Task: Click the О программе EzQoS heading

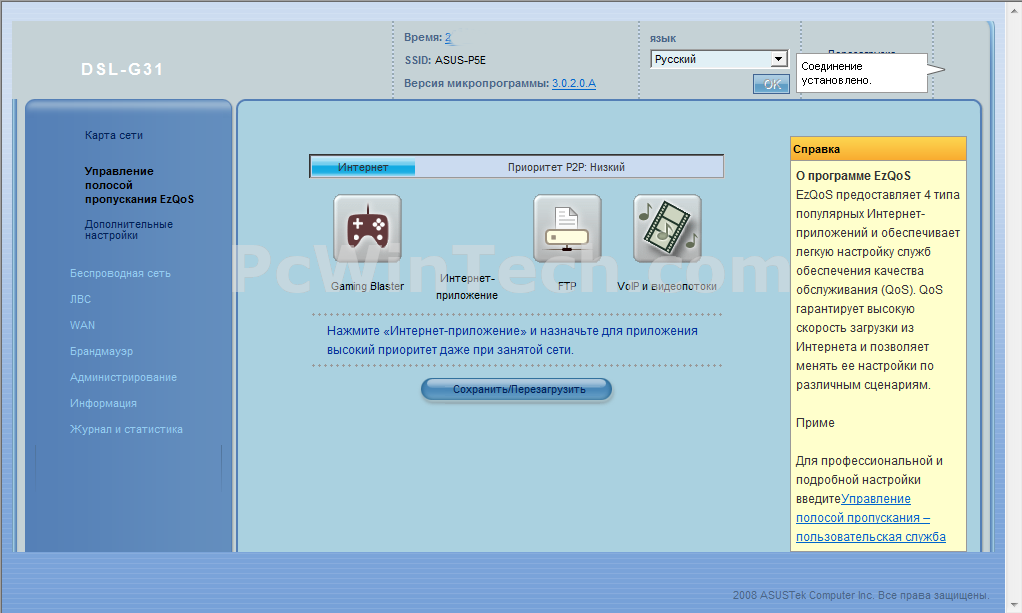Action: point(853,176)
